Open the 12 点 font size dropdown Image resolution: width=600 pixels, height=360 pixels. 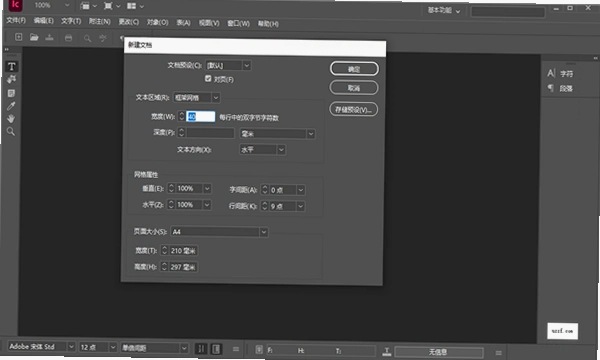[113, 347]
